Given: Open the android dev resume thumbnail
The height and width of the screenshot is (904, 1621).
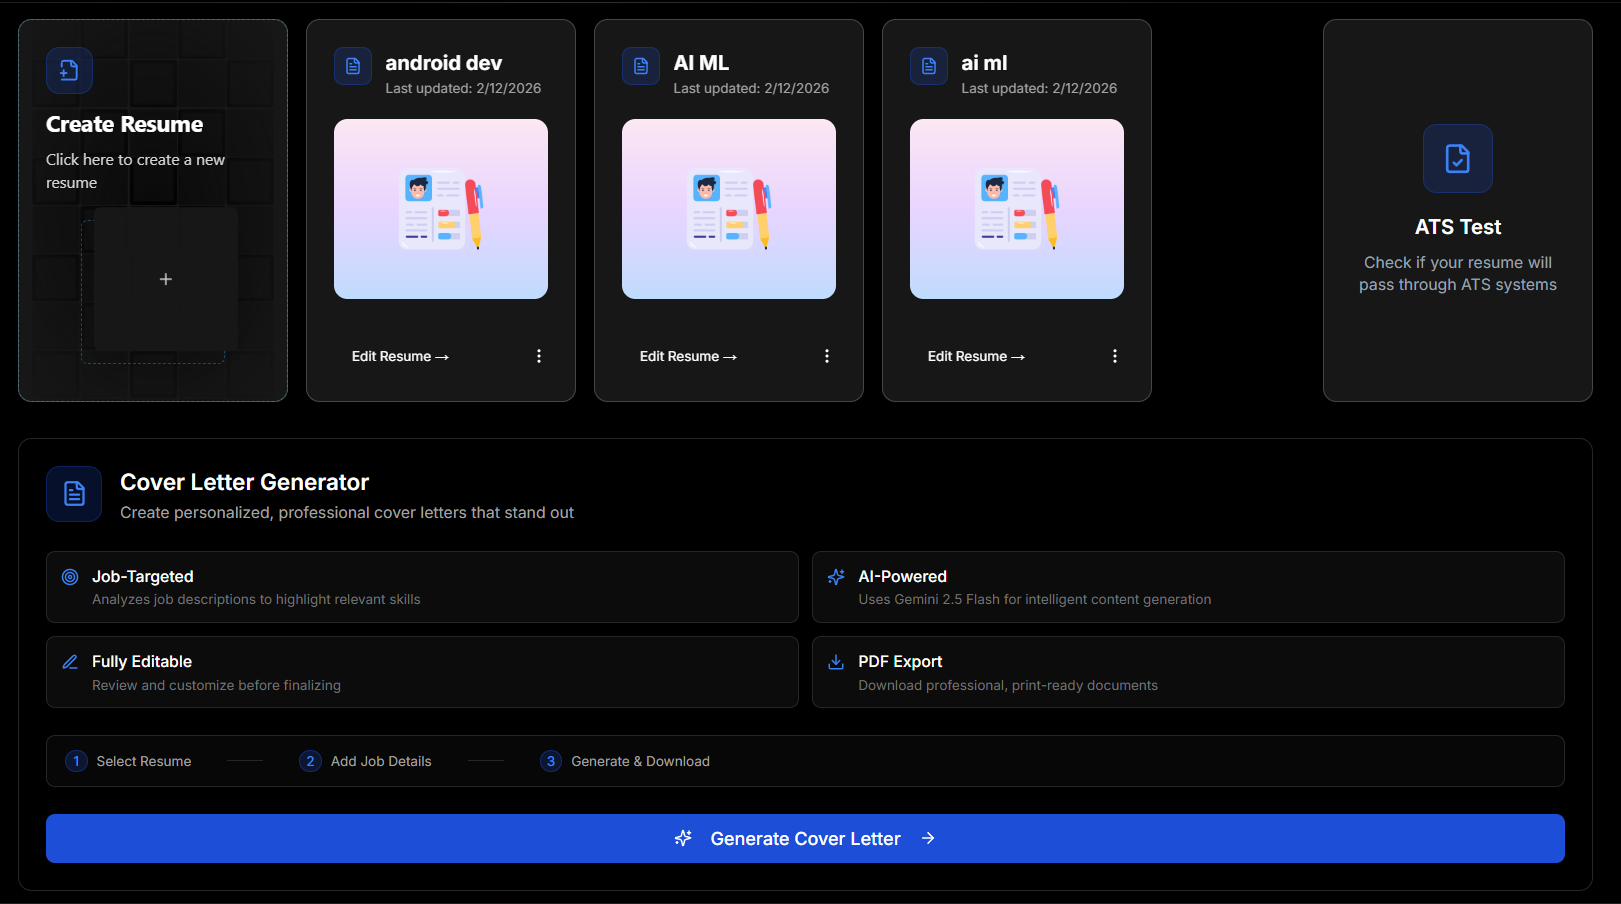Looking at the screenshot, I should [x=441, y=209].
